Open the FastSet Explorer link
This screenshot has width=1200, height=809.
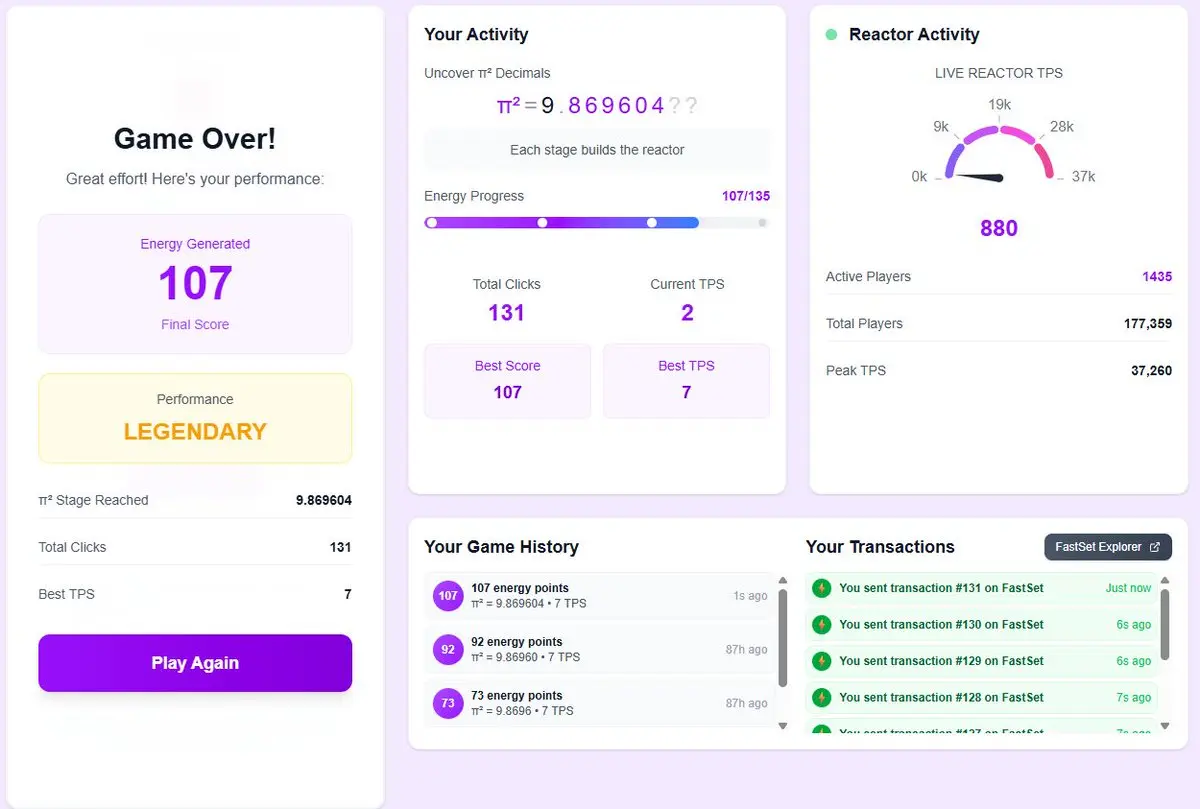[x=1108, y=547]
